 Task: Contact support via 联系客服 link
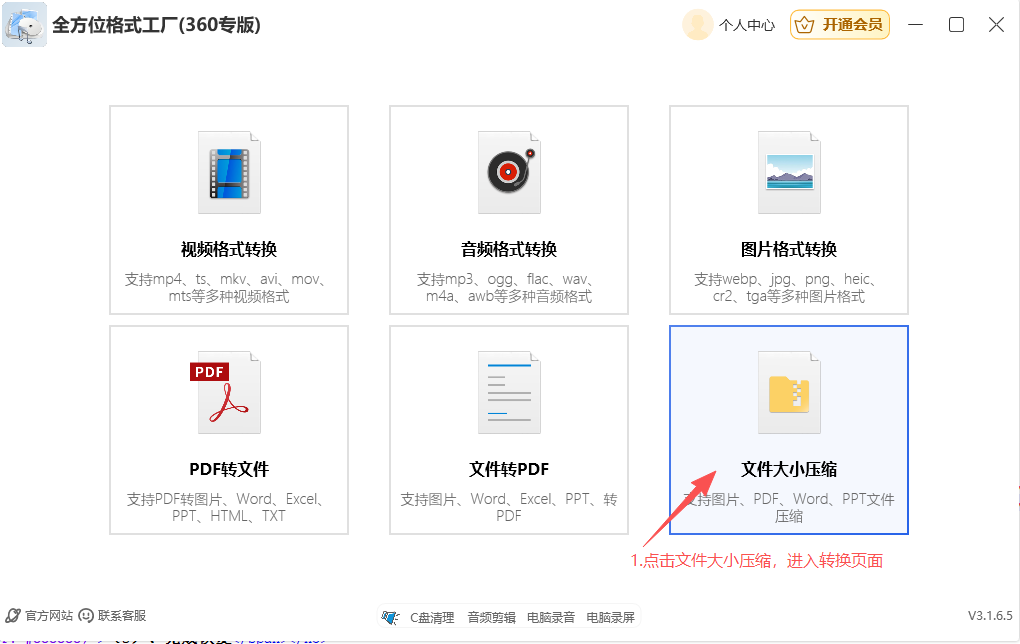point(113,616)
